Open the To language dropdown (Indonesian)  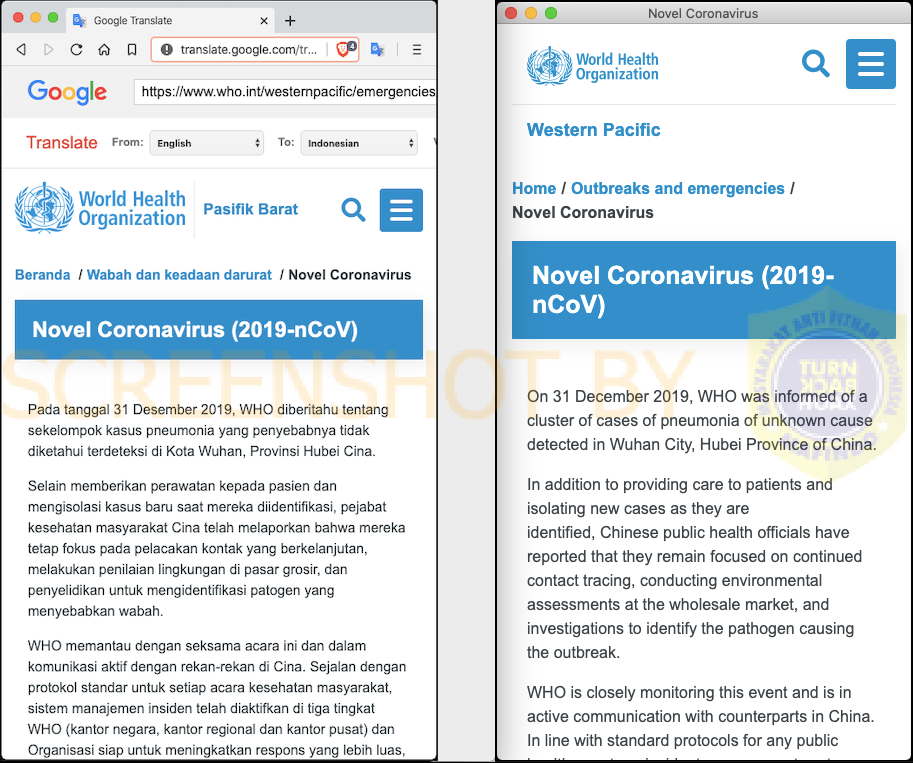coord(359,143)
